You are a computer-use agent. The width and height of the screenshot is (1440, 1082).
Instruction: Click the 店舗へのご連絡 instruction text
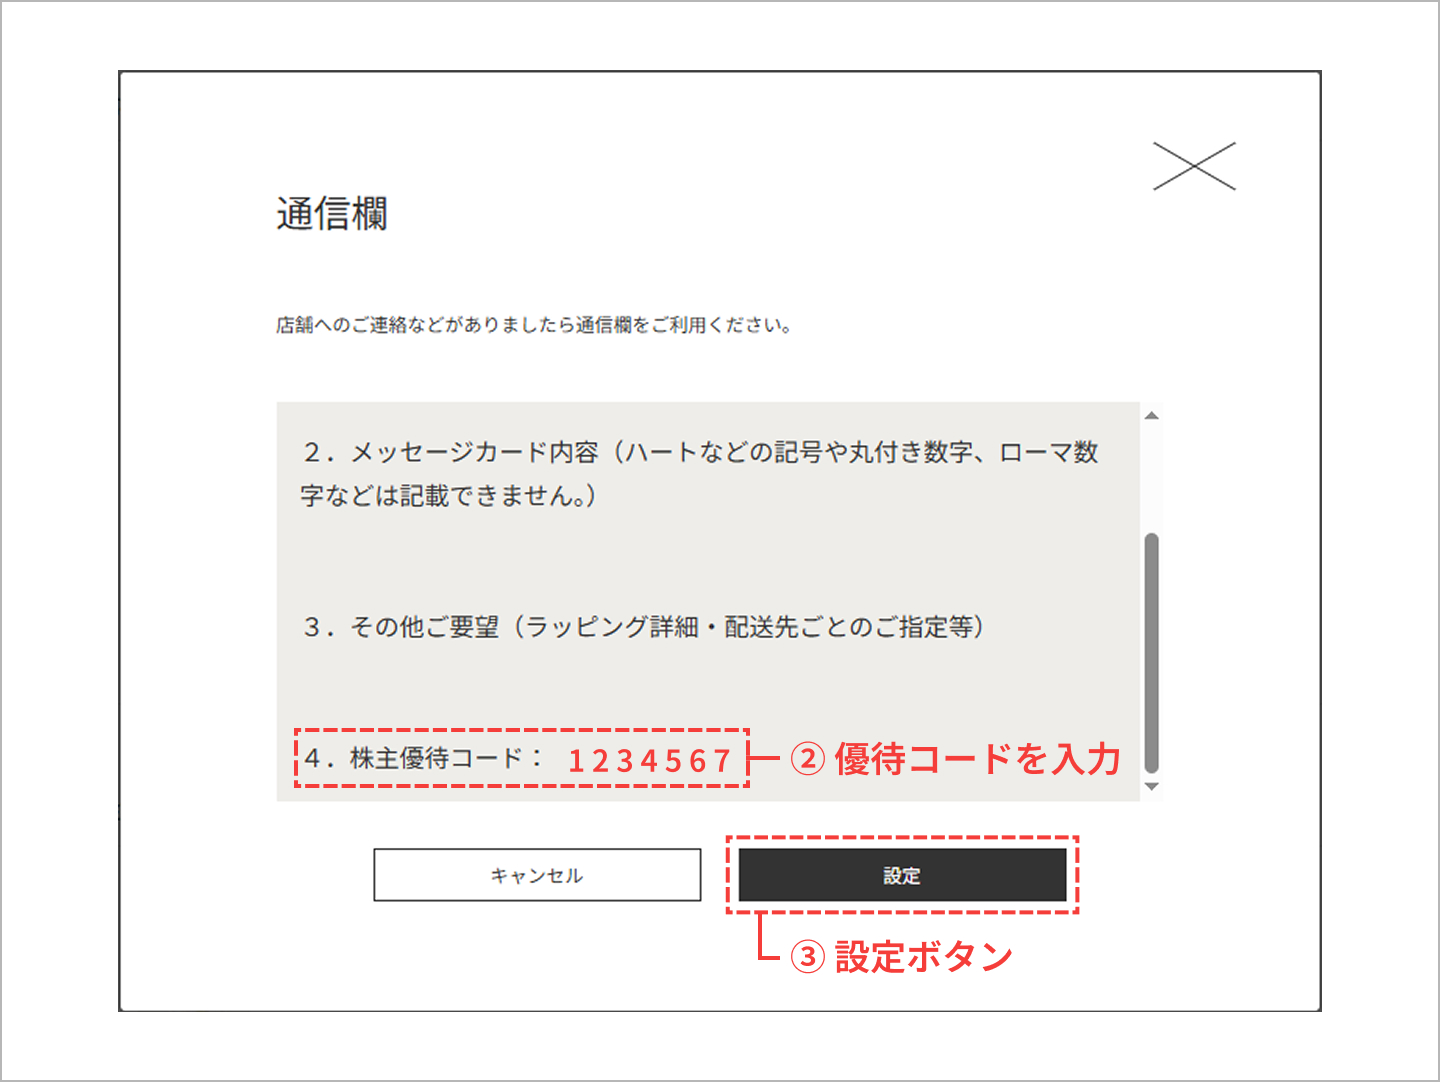click(533, 325)
